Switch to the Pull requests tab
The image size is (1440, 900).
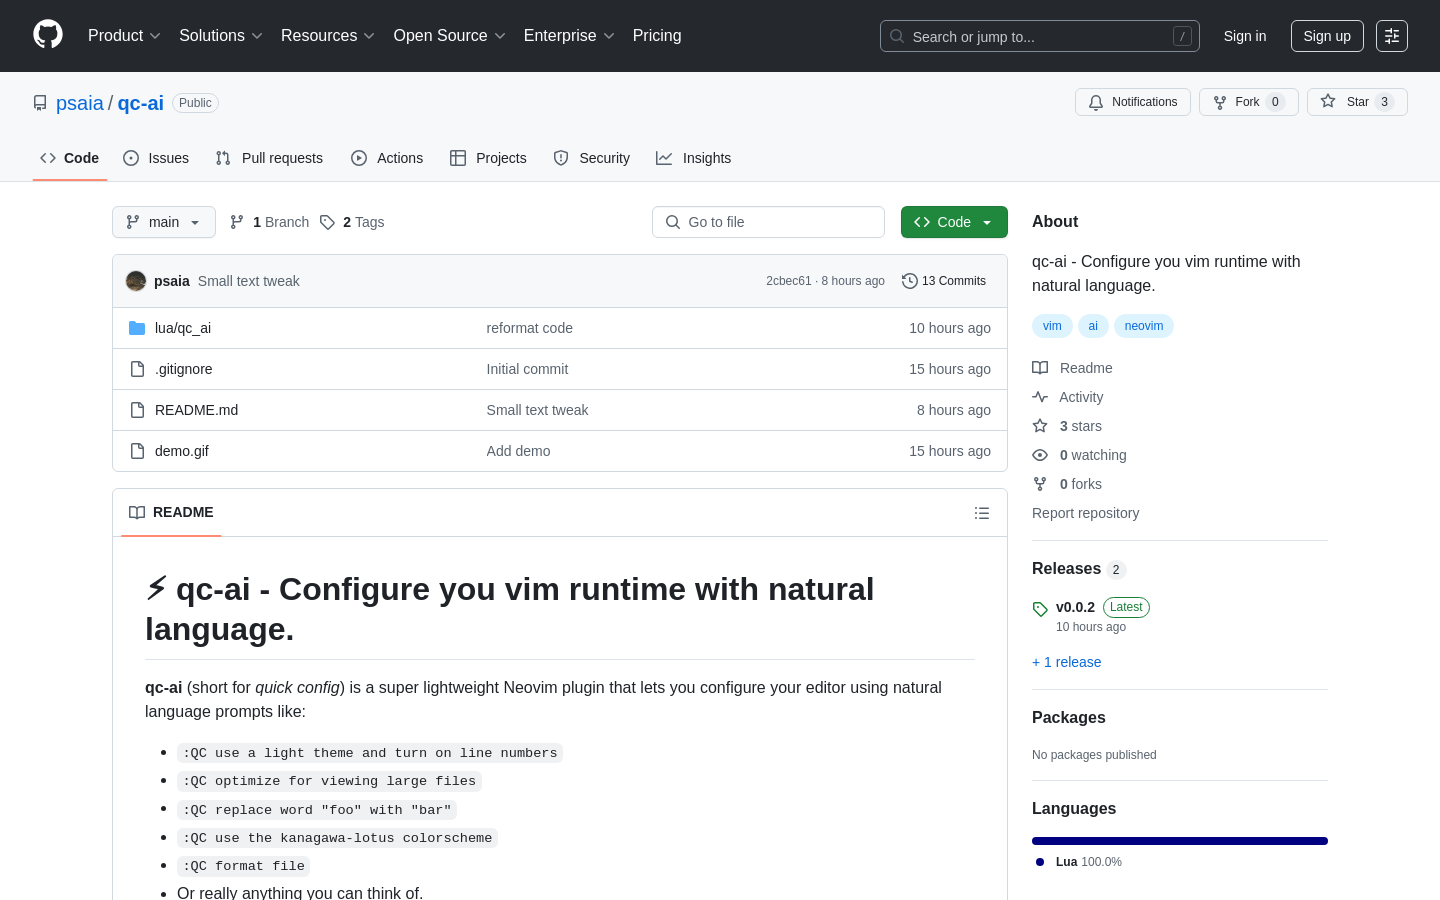[269, 158]
